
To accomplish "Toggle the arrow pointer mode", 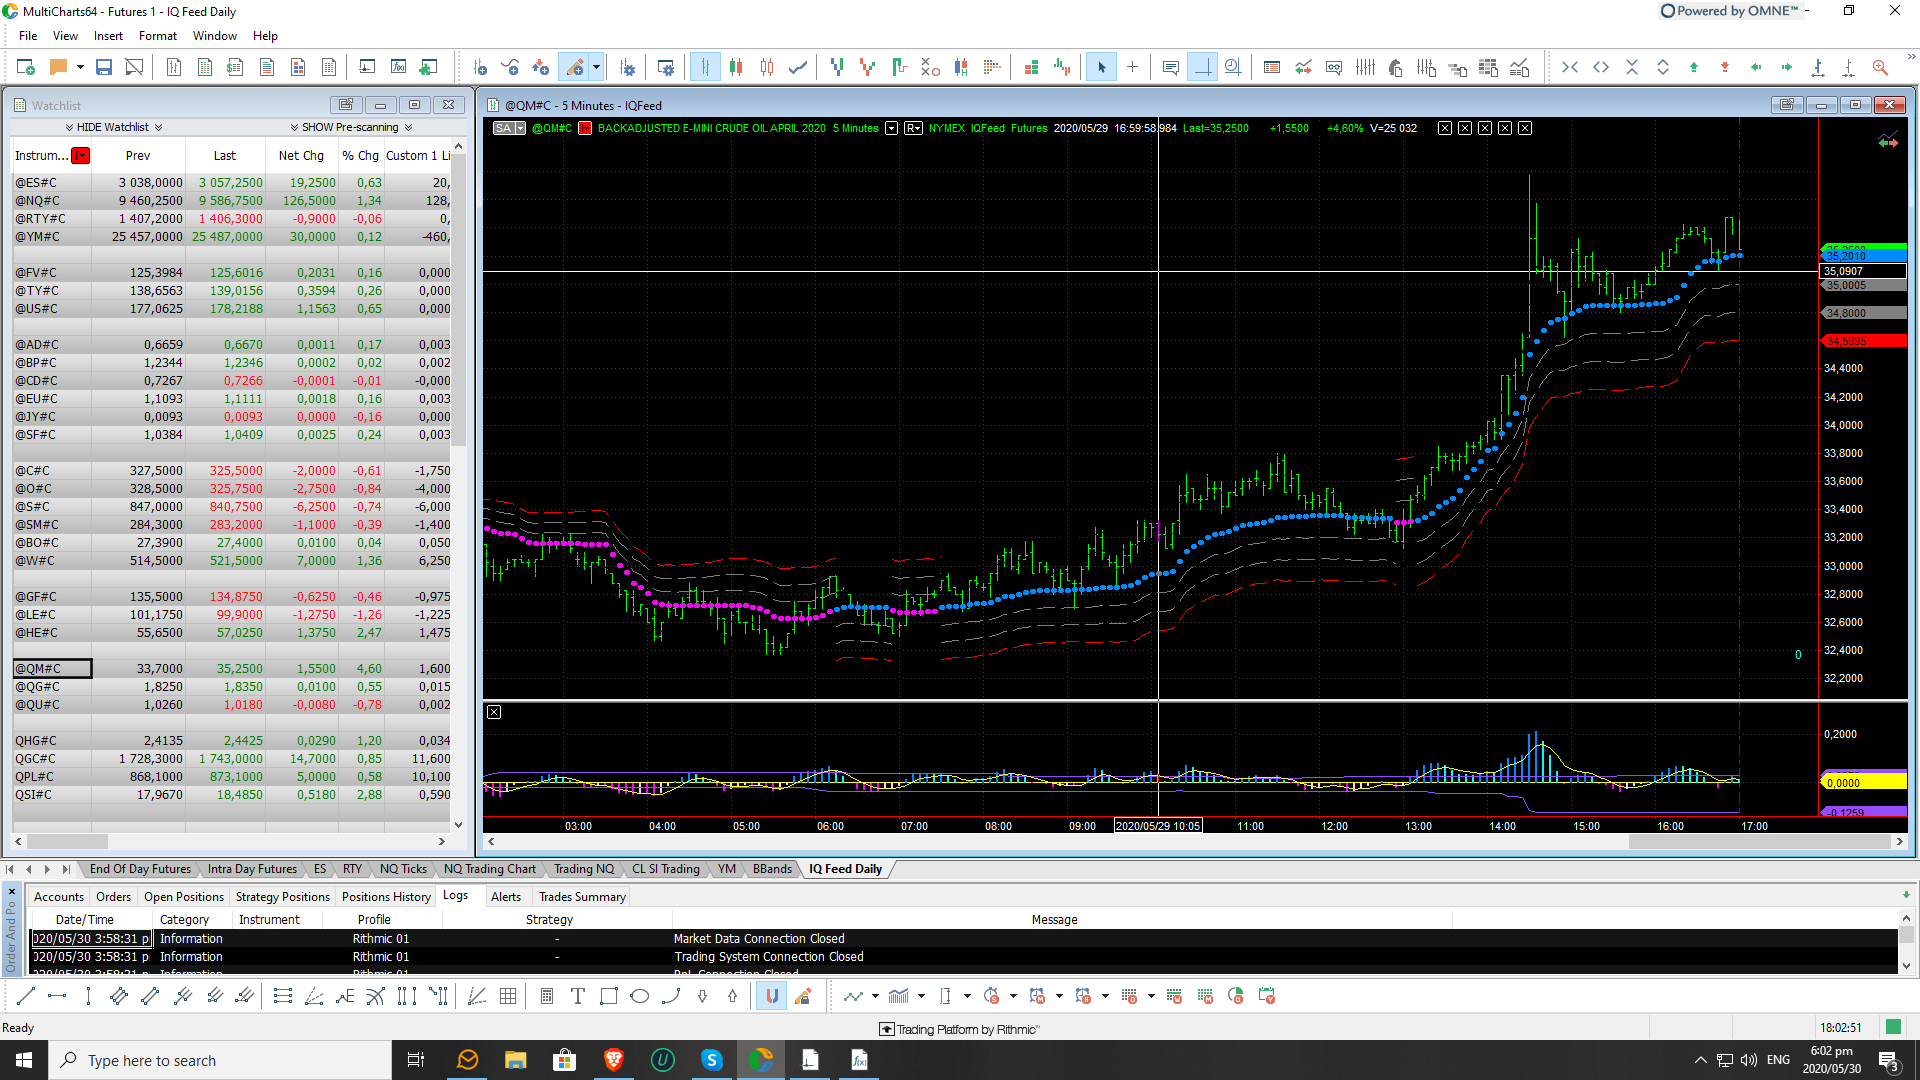I will 1101,67.
